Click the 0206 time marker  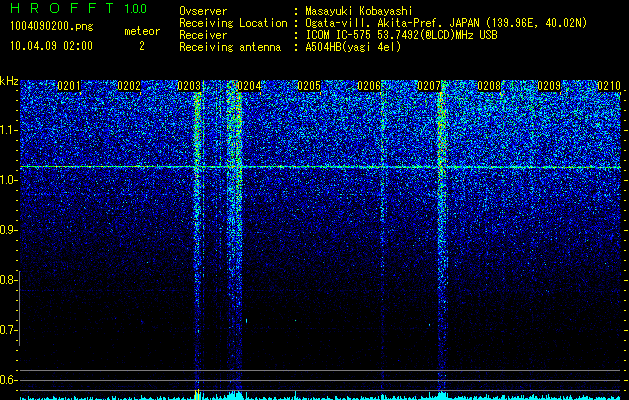(x=369, y=86)
